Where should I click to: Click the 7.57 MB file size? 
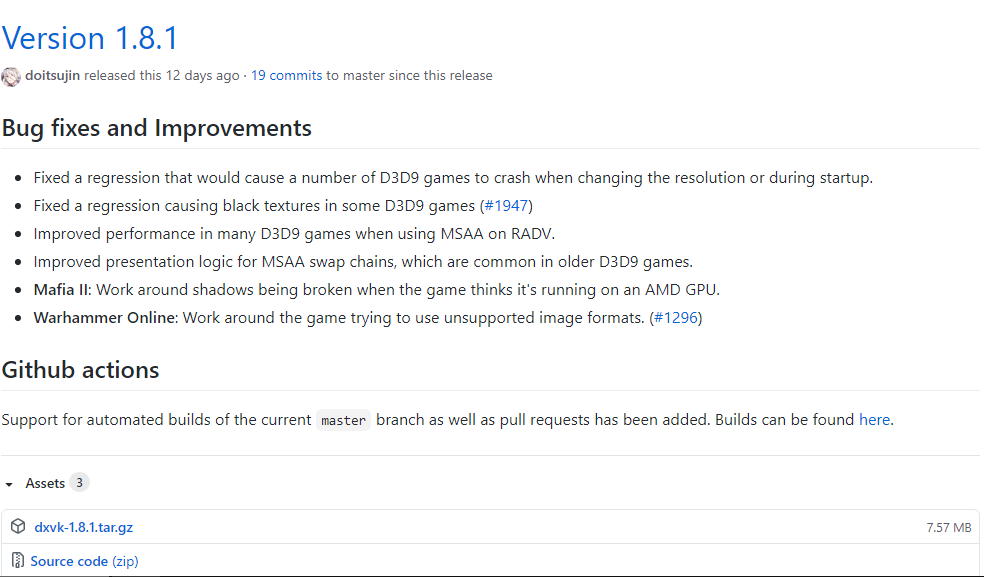coord(948,527)
